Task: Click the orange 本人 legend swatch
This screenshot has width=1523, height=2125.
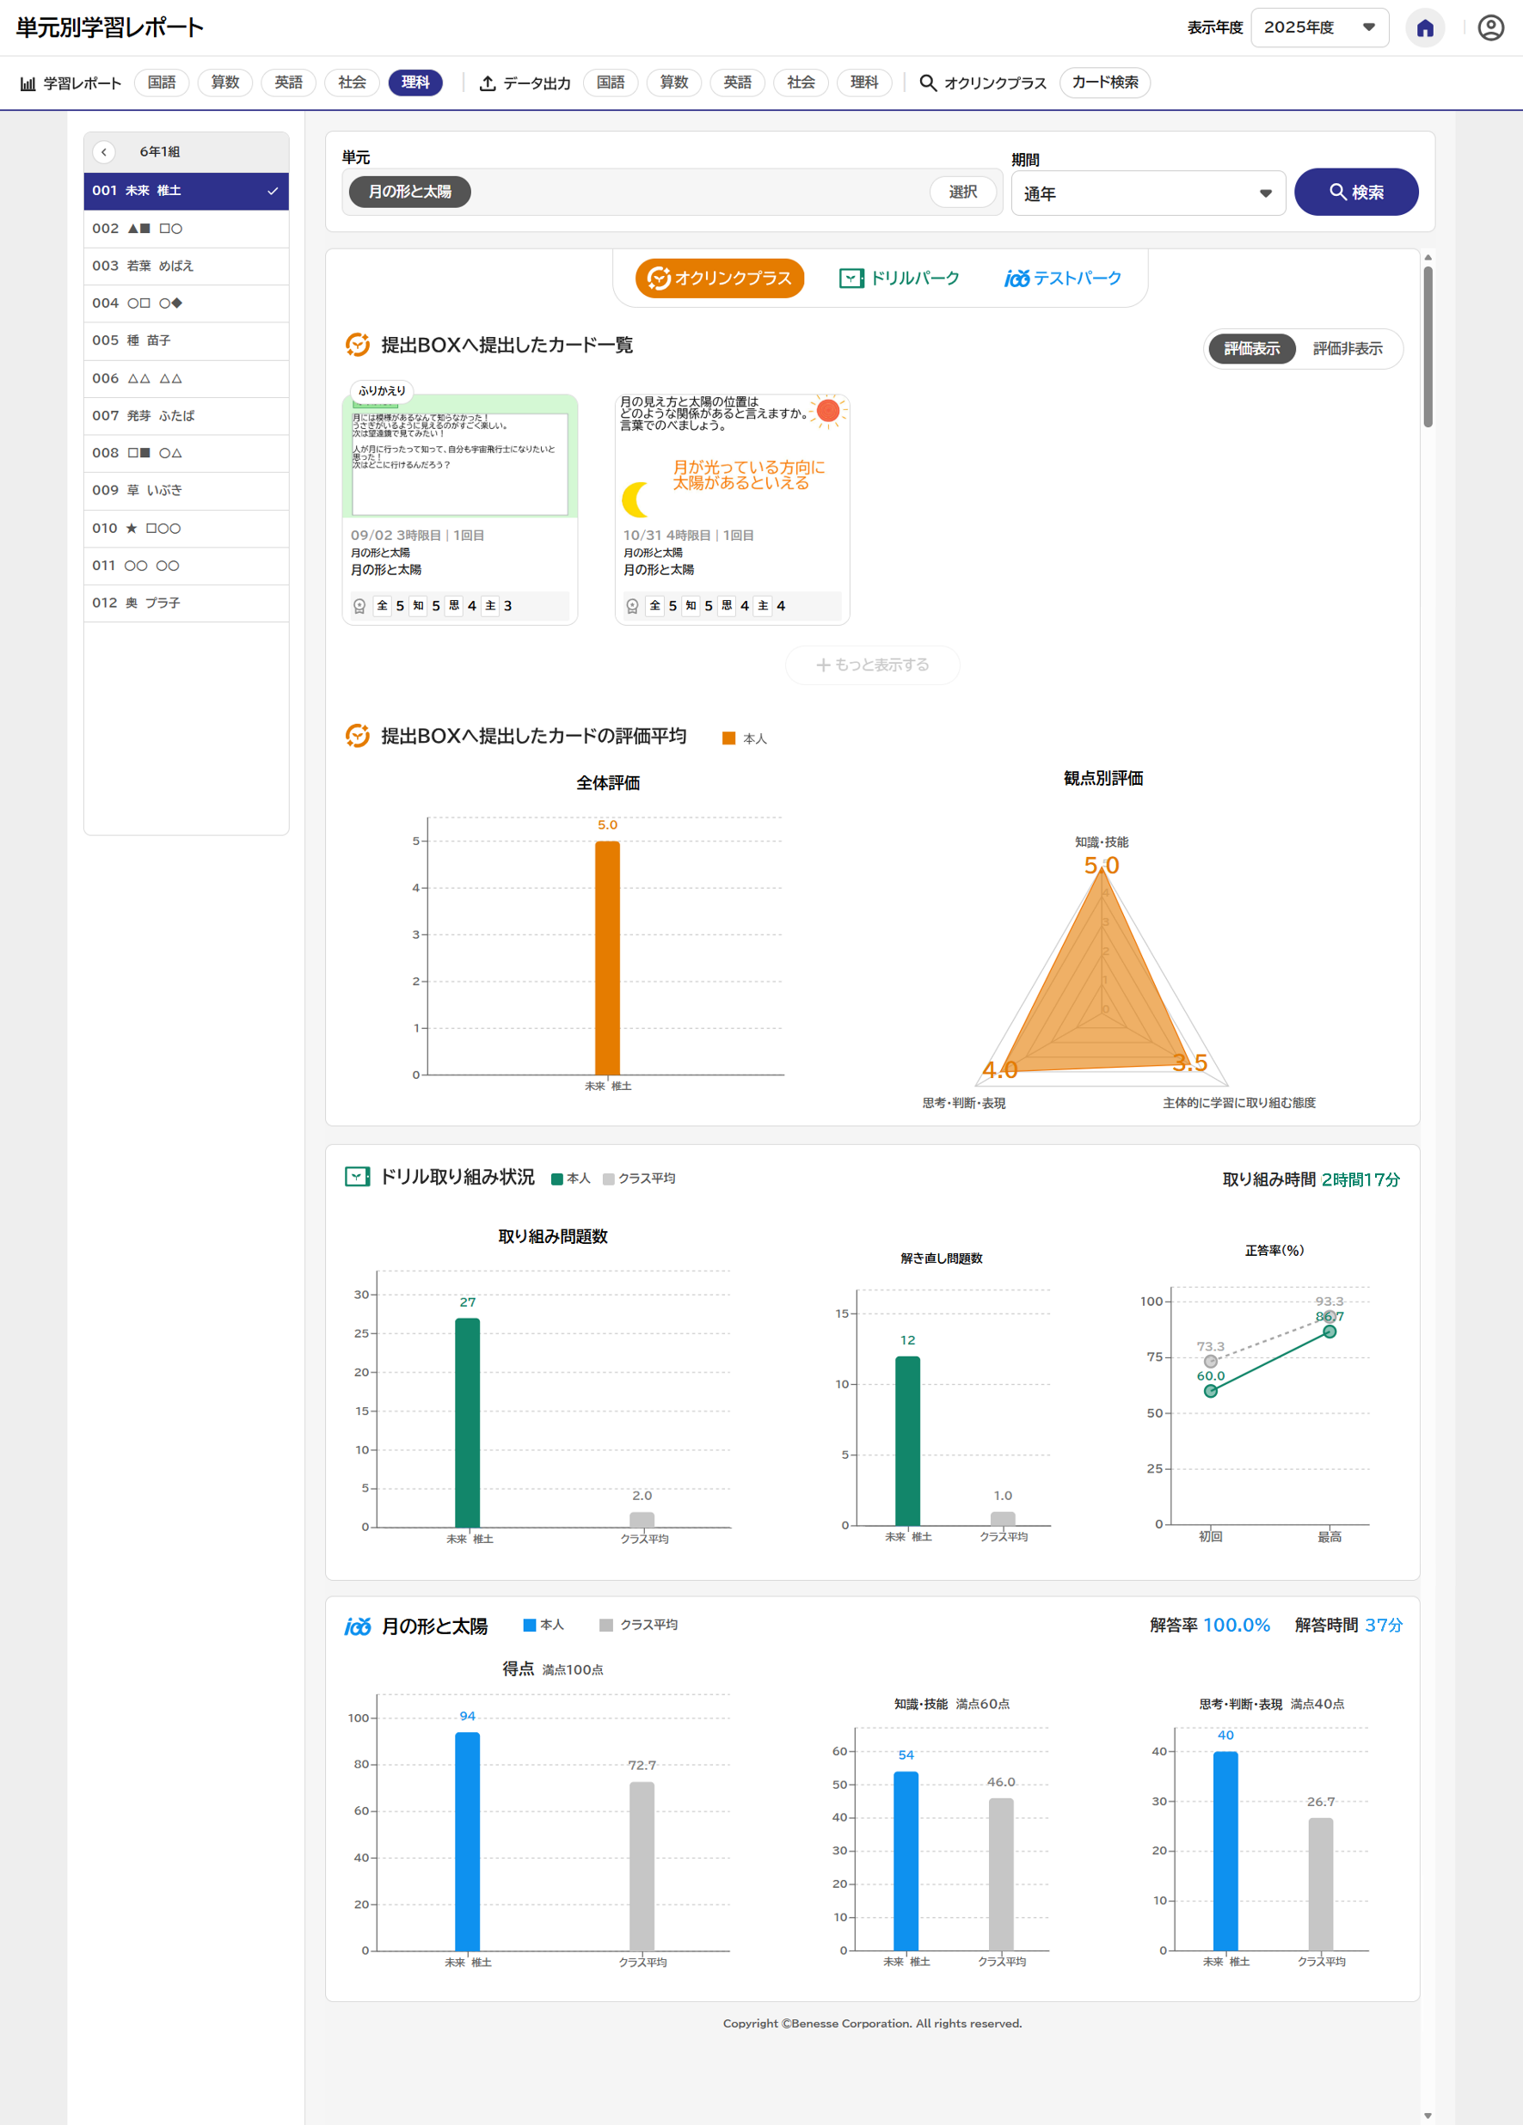Action: pos(729,738)
